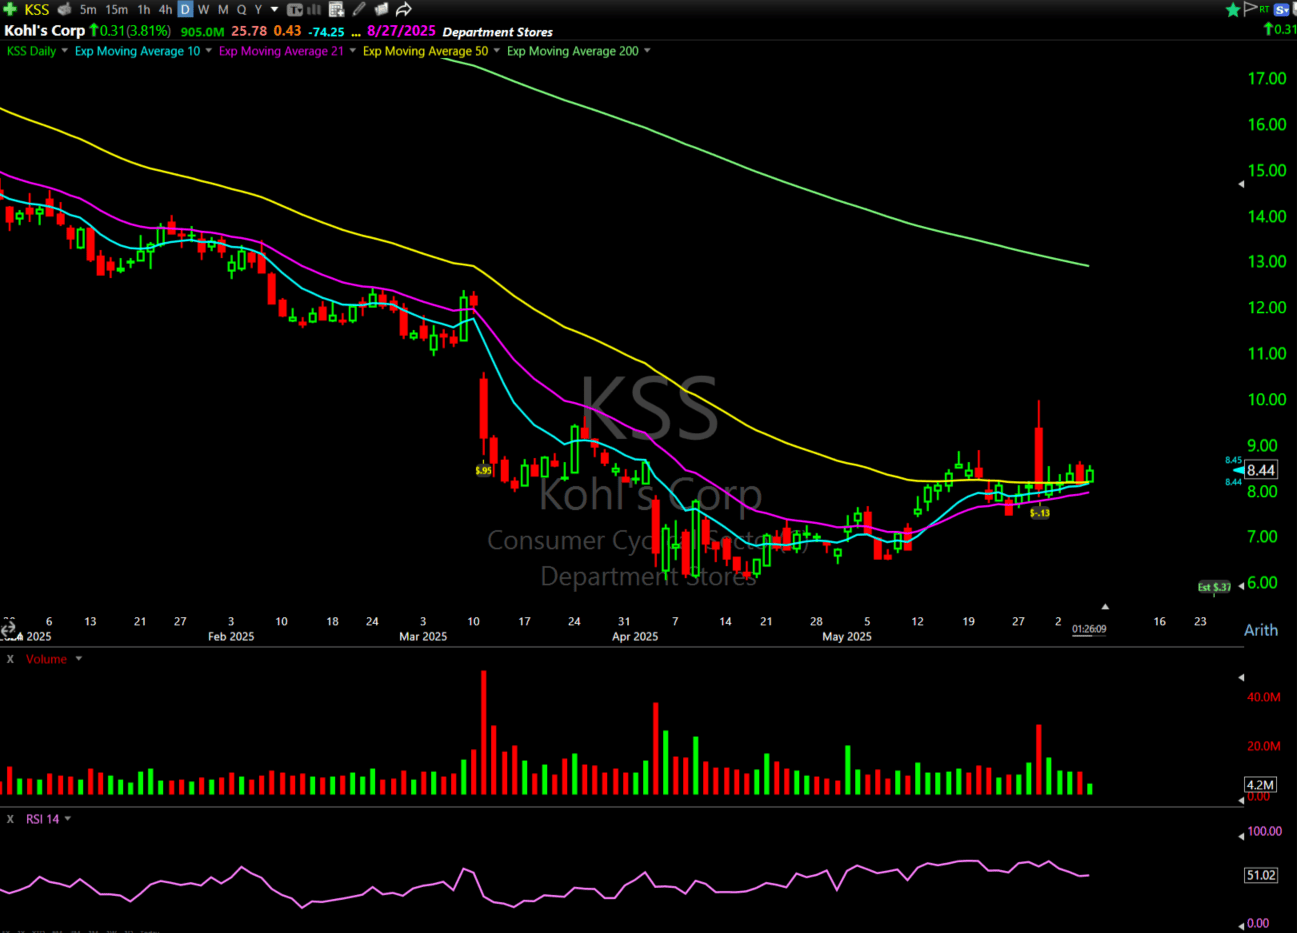Click the -74.25 header value
1297x933 pixels.
(326, 32)
